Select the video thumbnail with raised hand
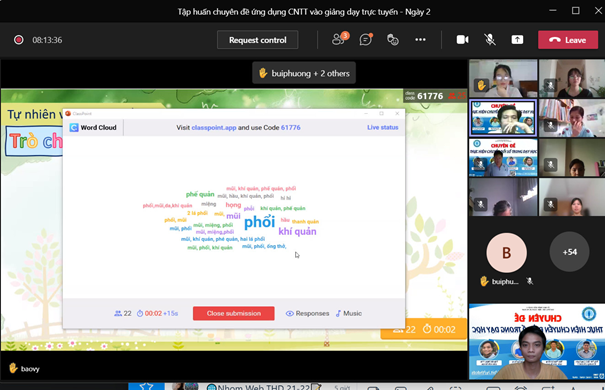The height and width of the screenshot is (390, 605). tap(503, 78)
